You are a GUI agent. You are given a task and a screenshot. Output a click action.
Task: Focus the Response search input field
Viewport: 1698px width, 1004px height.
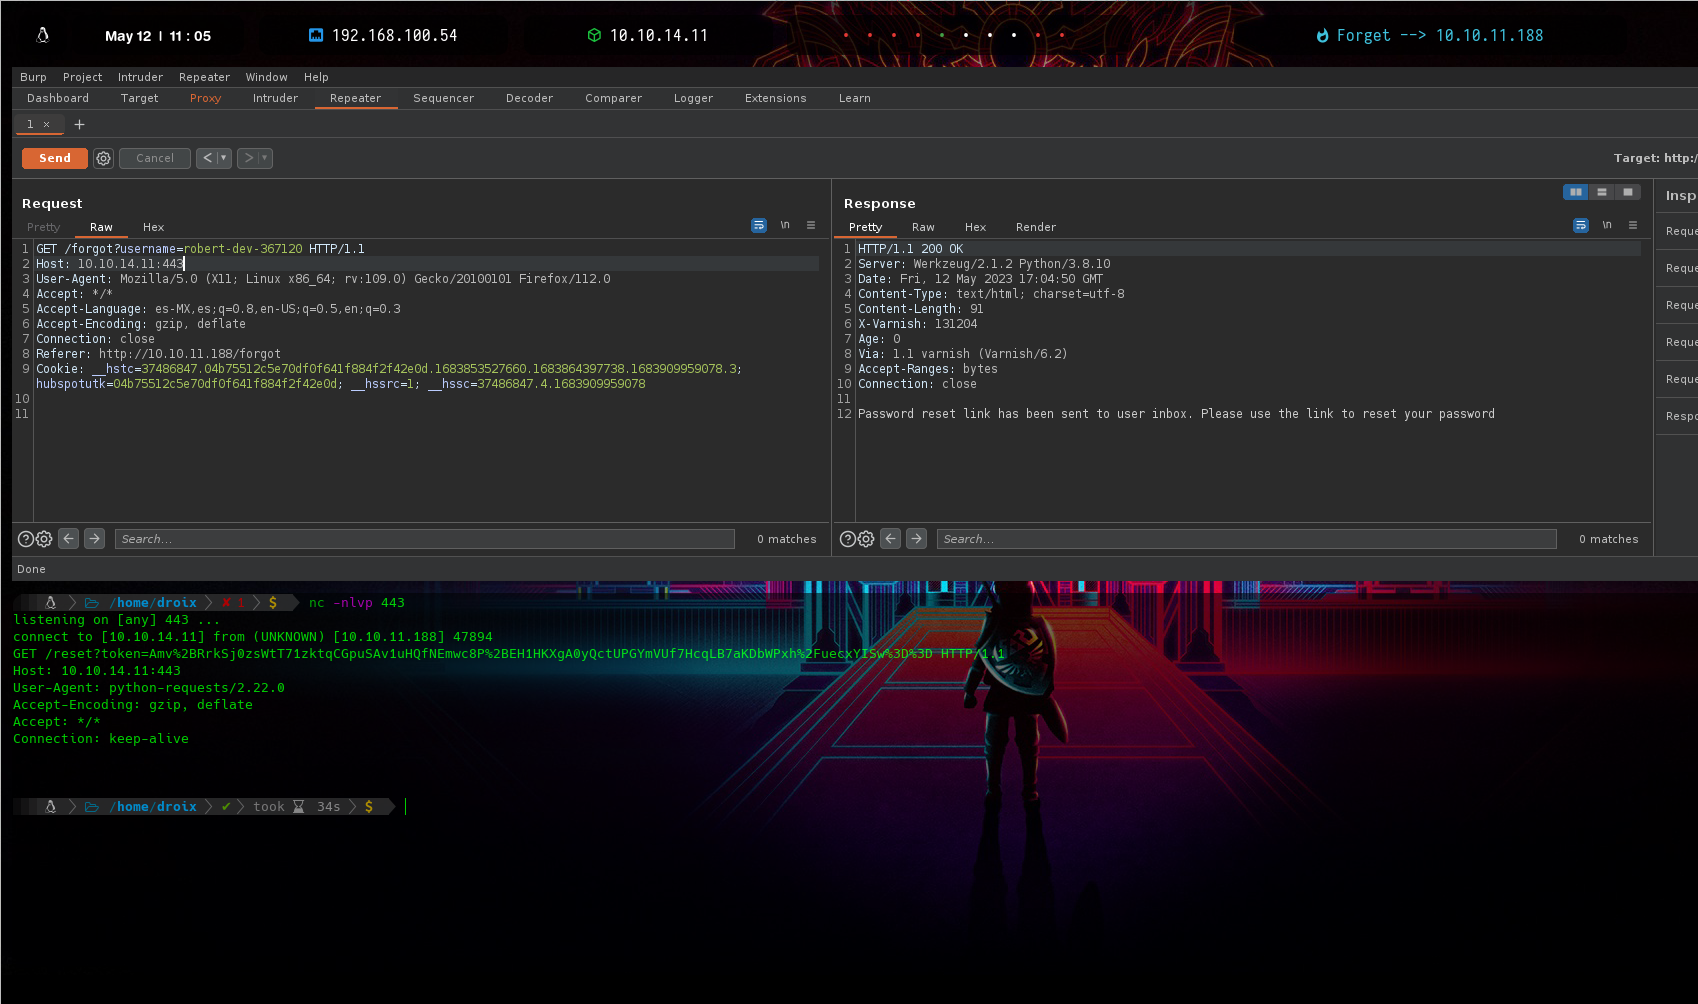[1246, 539]
